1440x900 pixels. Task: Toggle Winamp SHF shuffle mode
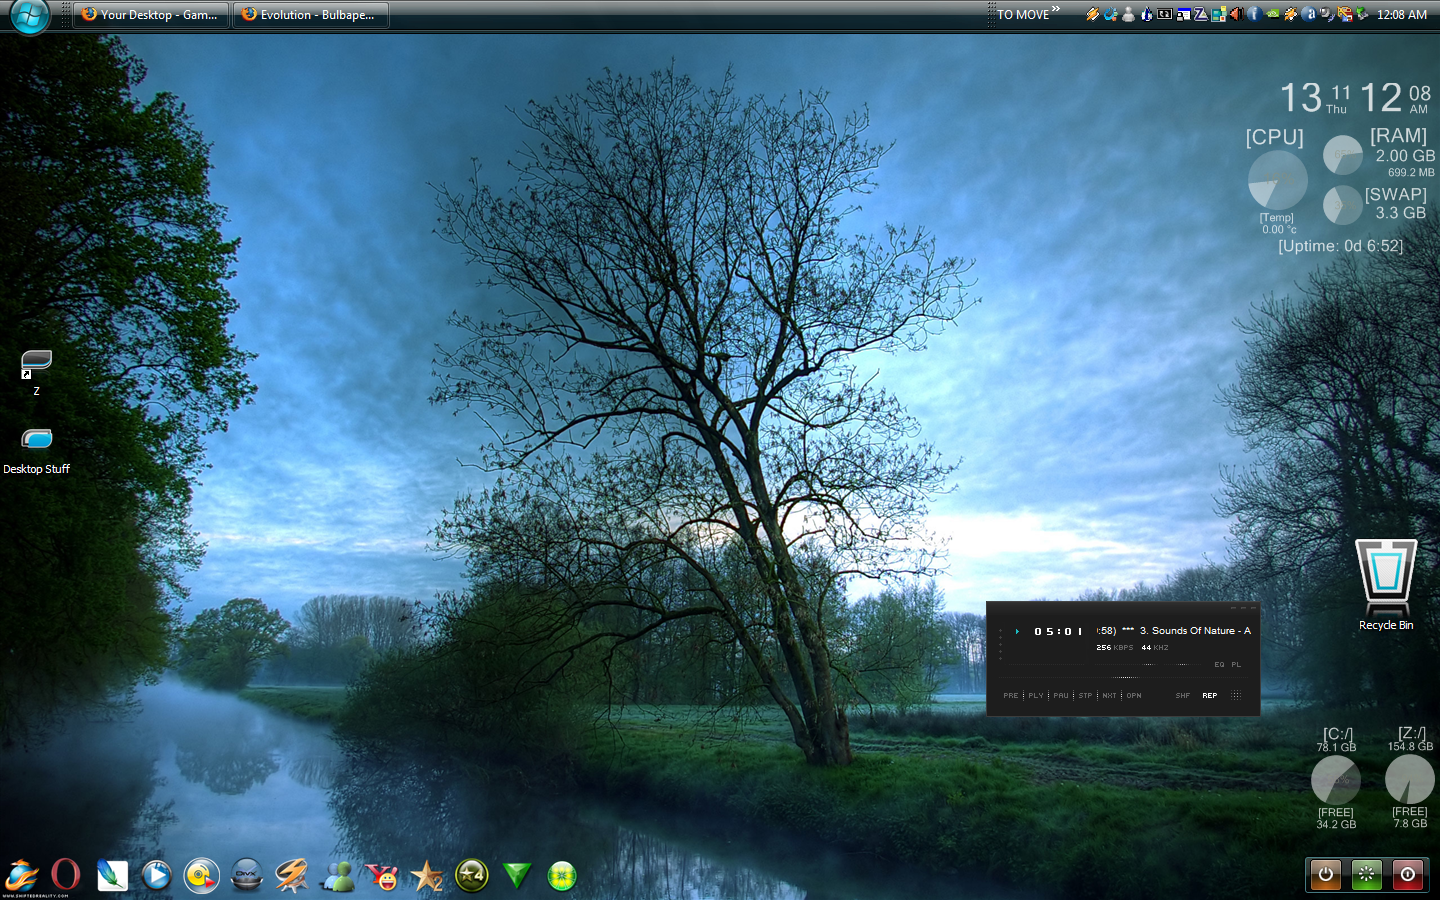1183,695
